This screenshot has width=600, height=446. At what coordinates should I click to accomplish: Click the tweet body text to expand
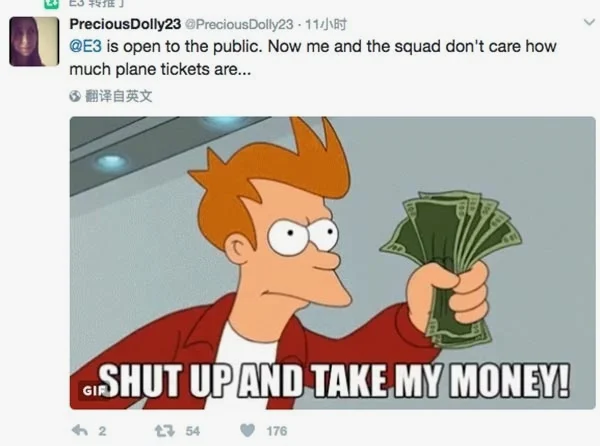click(x=313, y=58)
